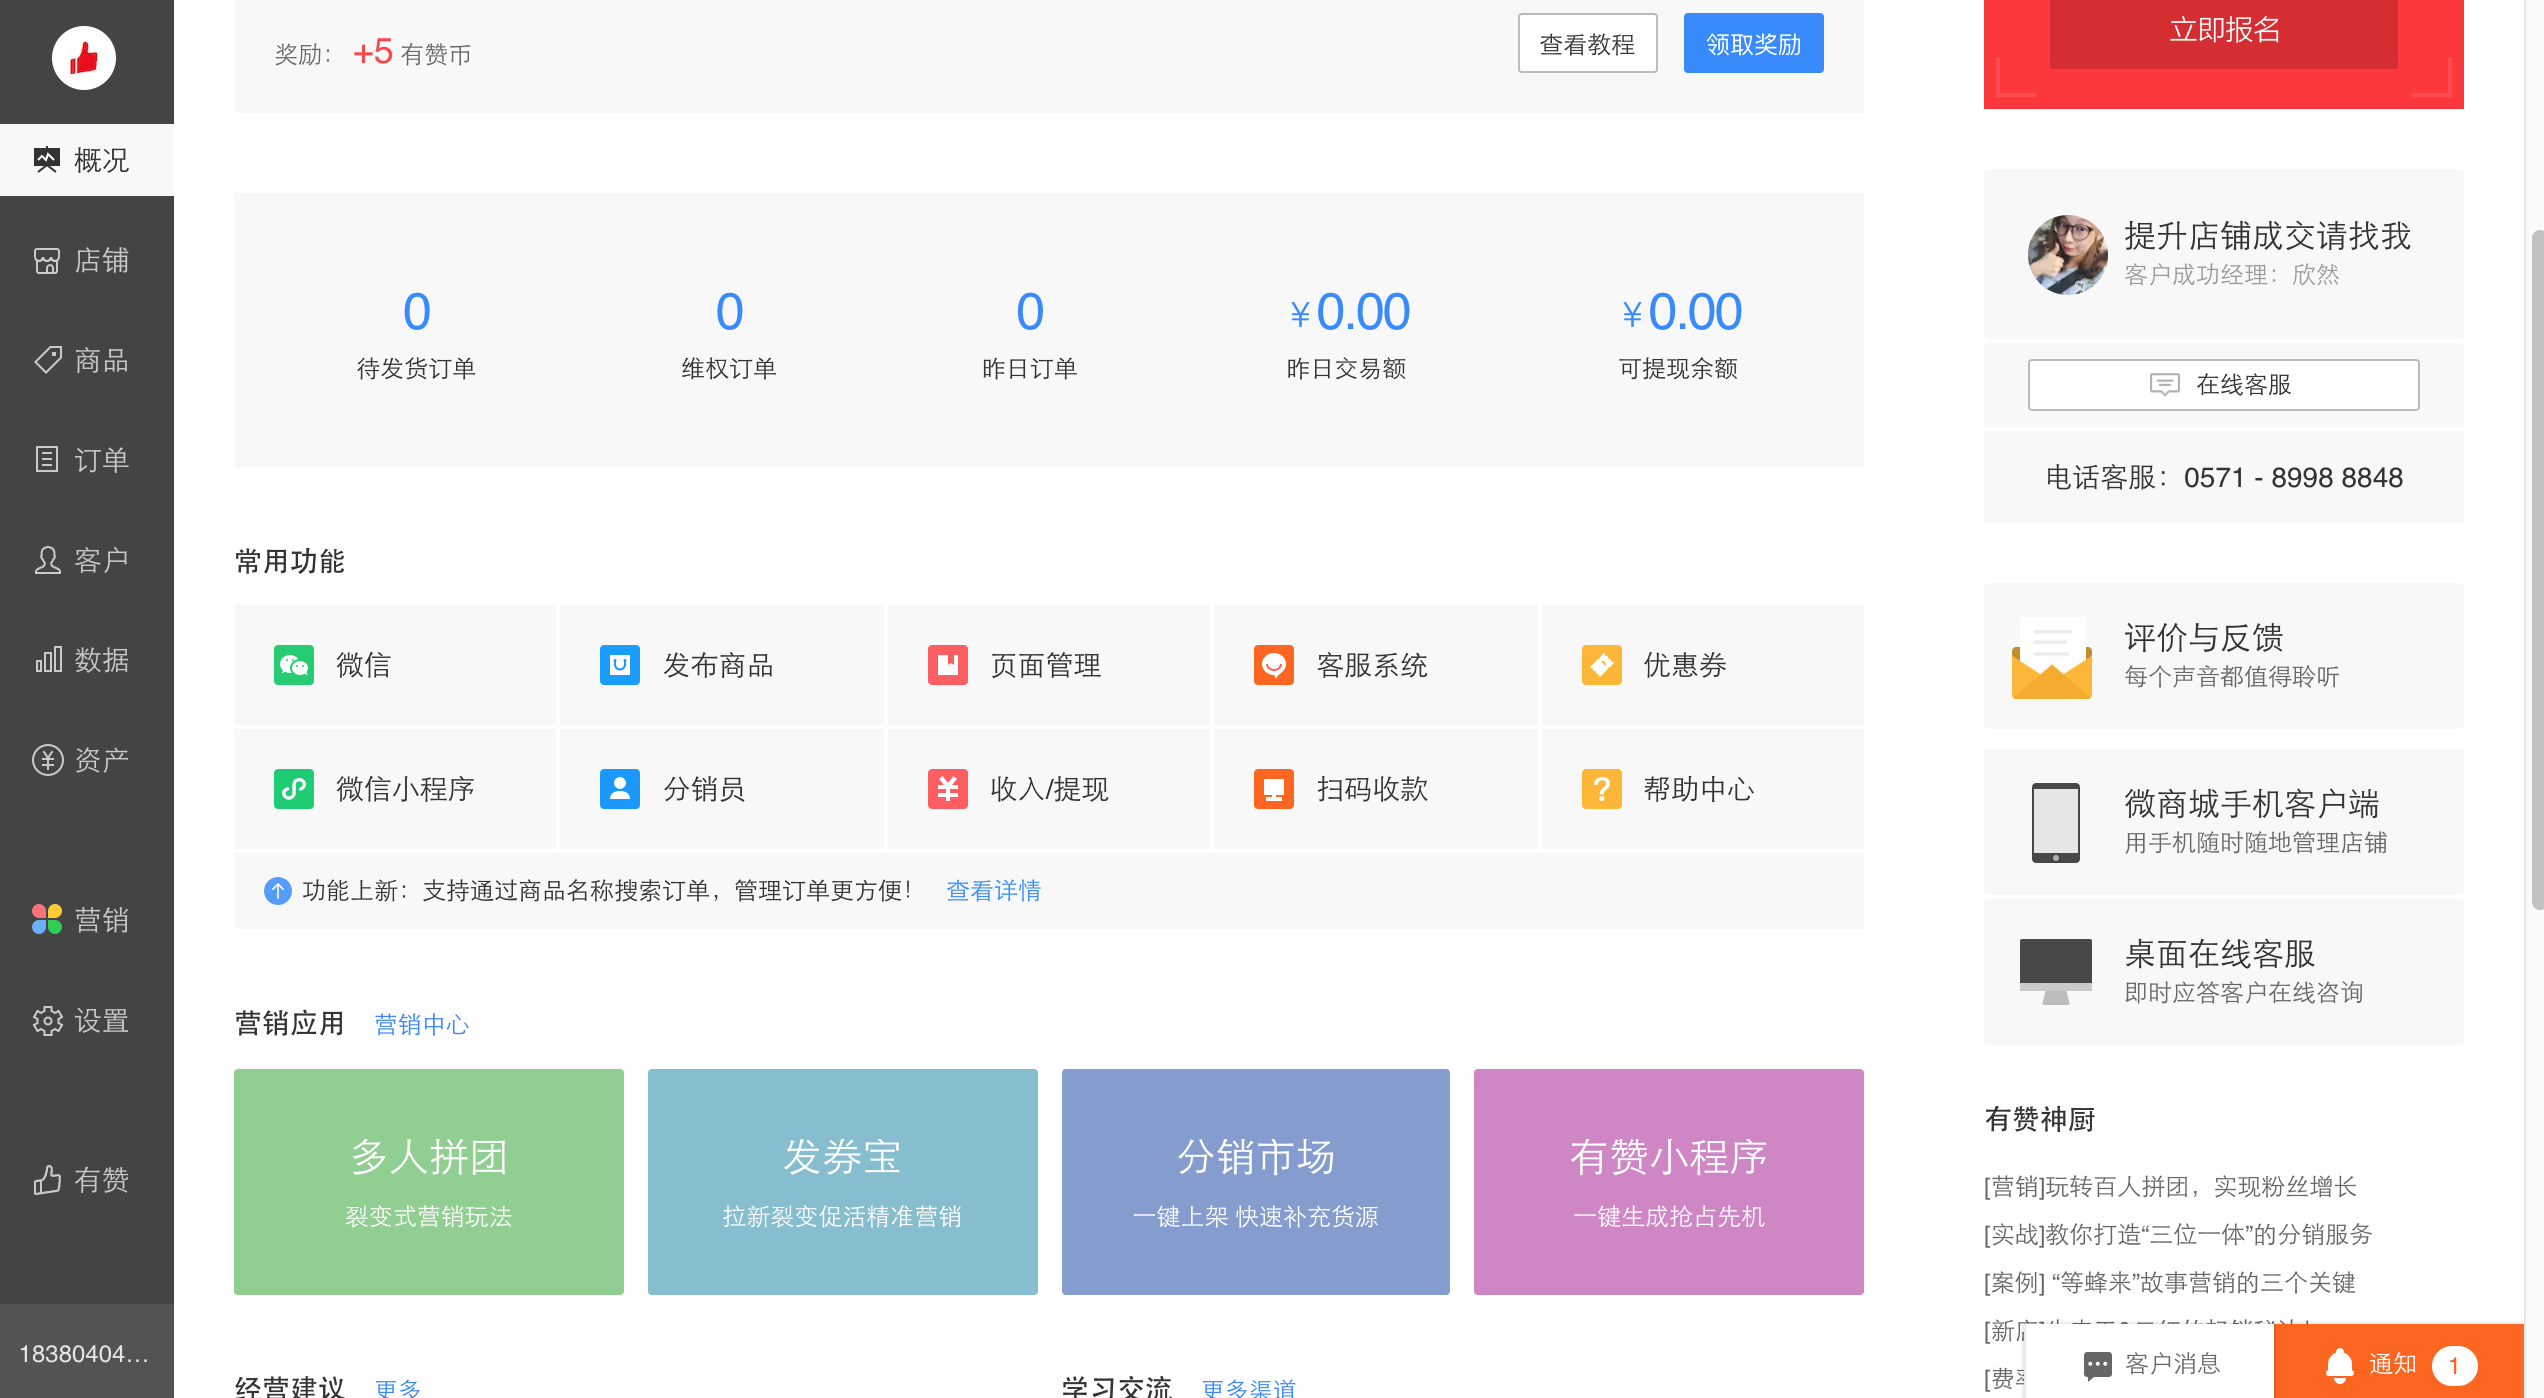Open the 查看详情 link
This screenshot has height=1398, width=2544.
993,890
